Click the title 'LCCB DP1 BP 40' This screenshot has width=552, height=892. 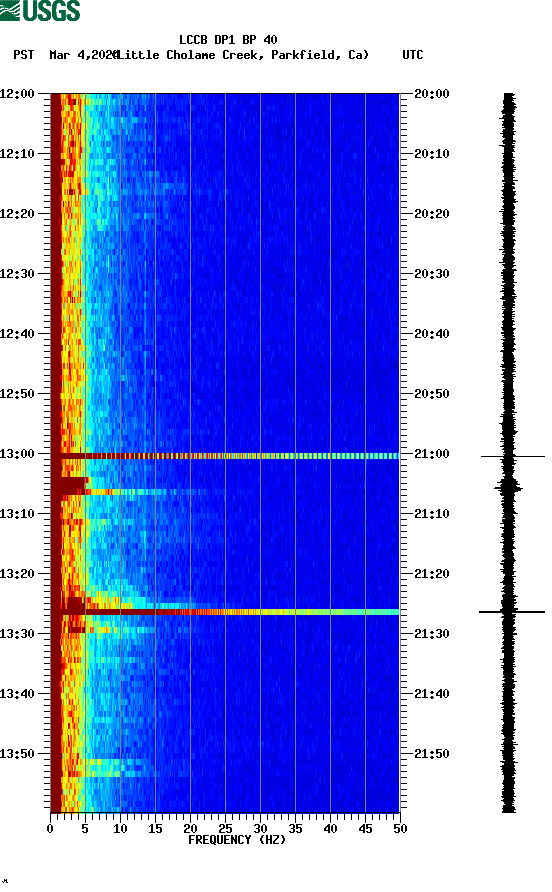[x=228, y=40]
